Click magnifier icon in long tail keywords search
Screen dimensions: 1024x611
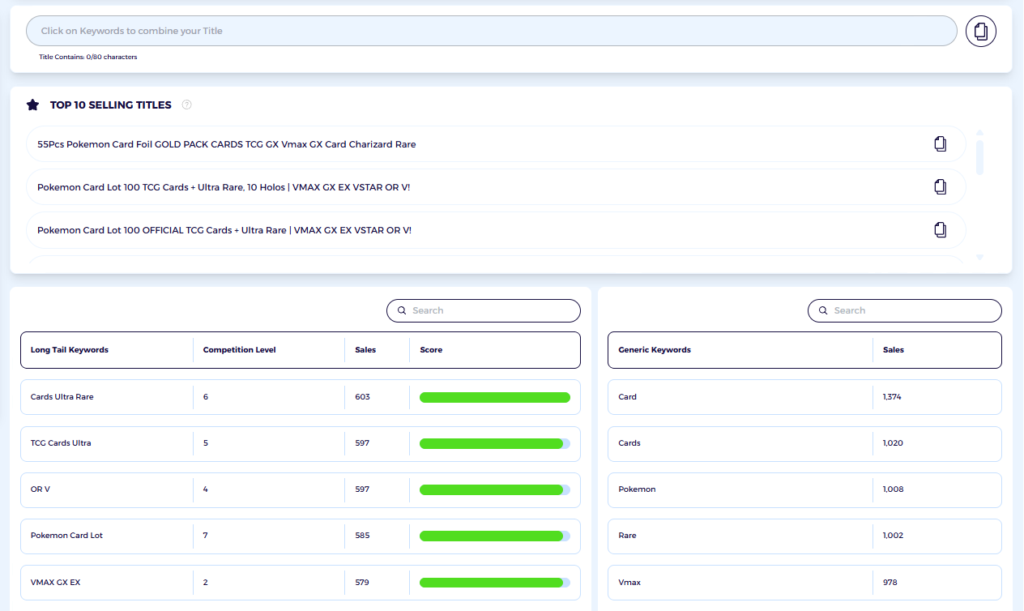pyautogui.click(x=402, y=311)
